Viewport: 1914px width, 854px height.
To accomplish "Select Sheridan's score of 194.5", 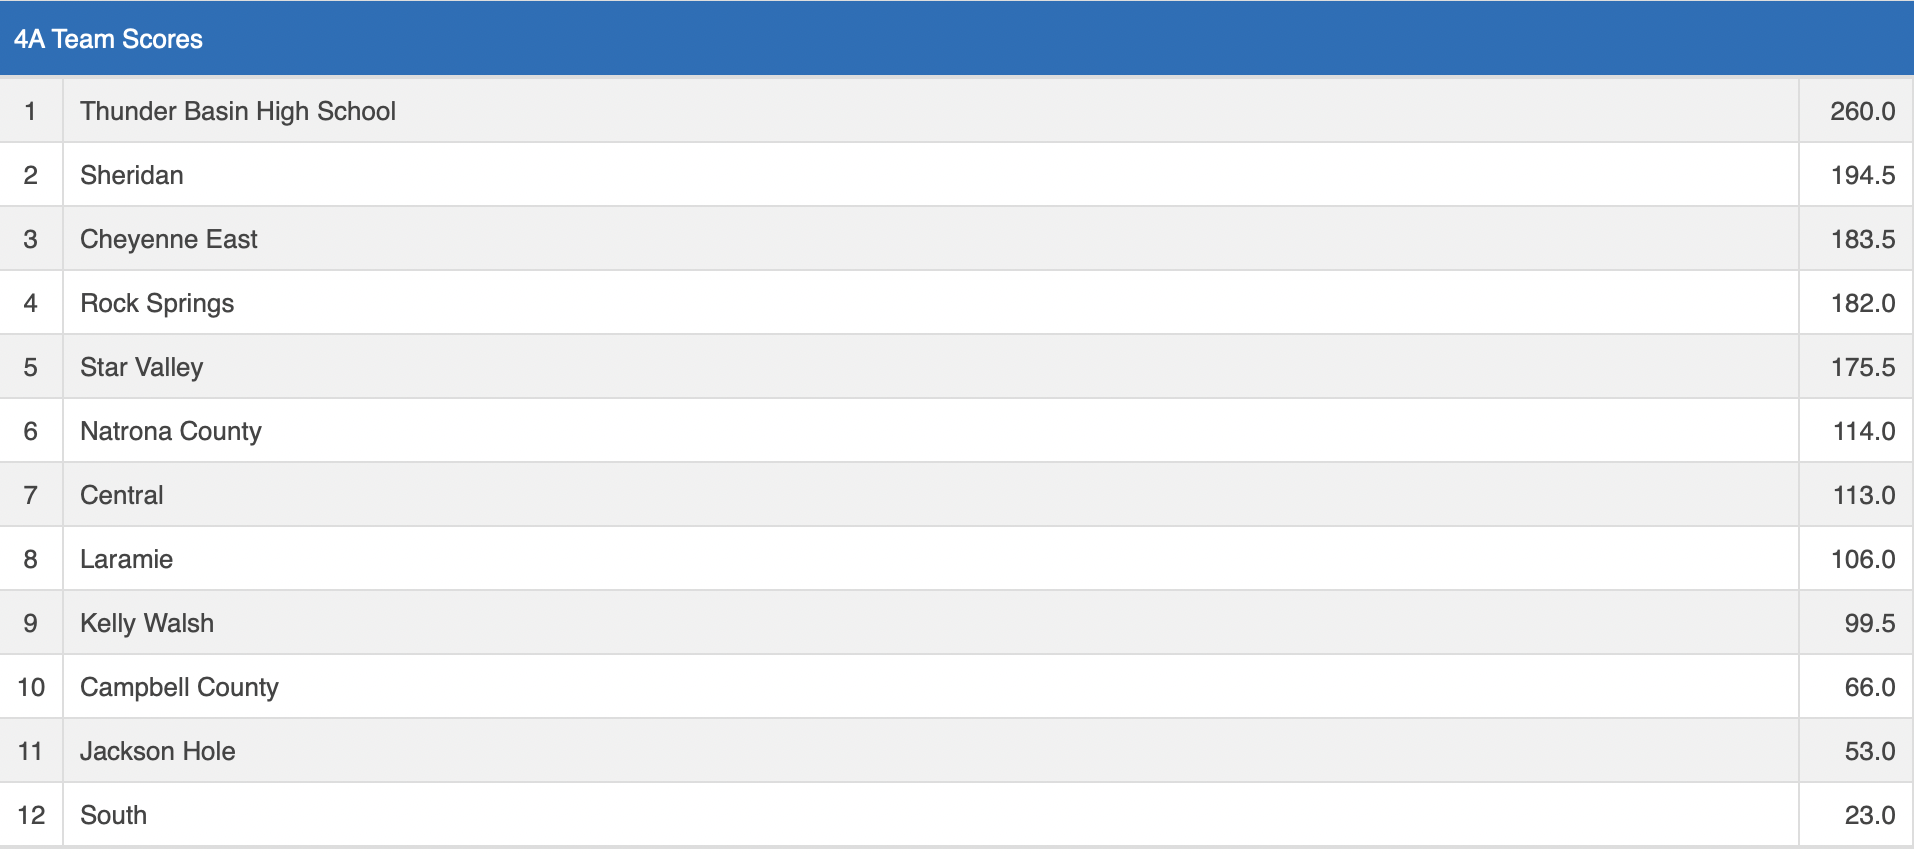I will (x=1862, y=175).
